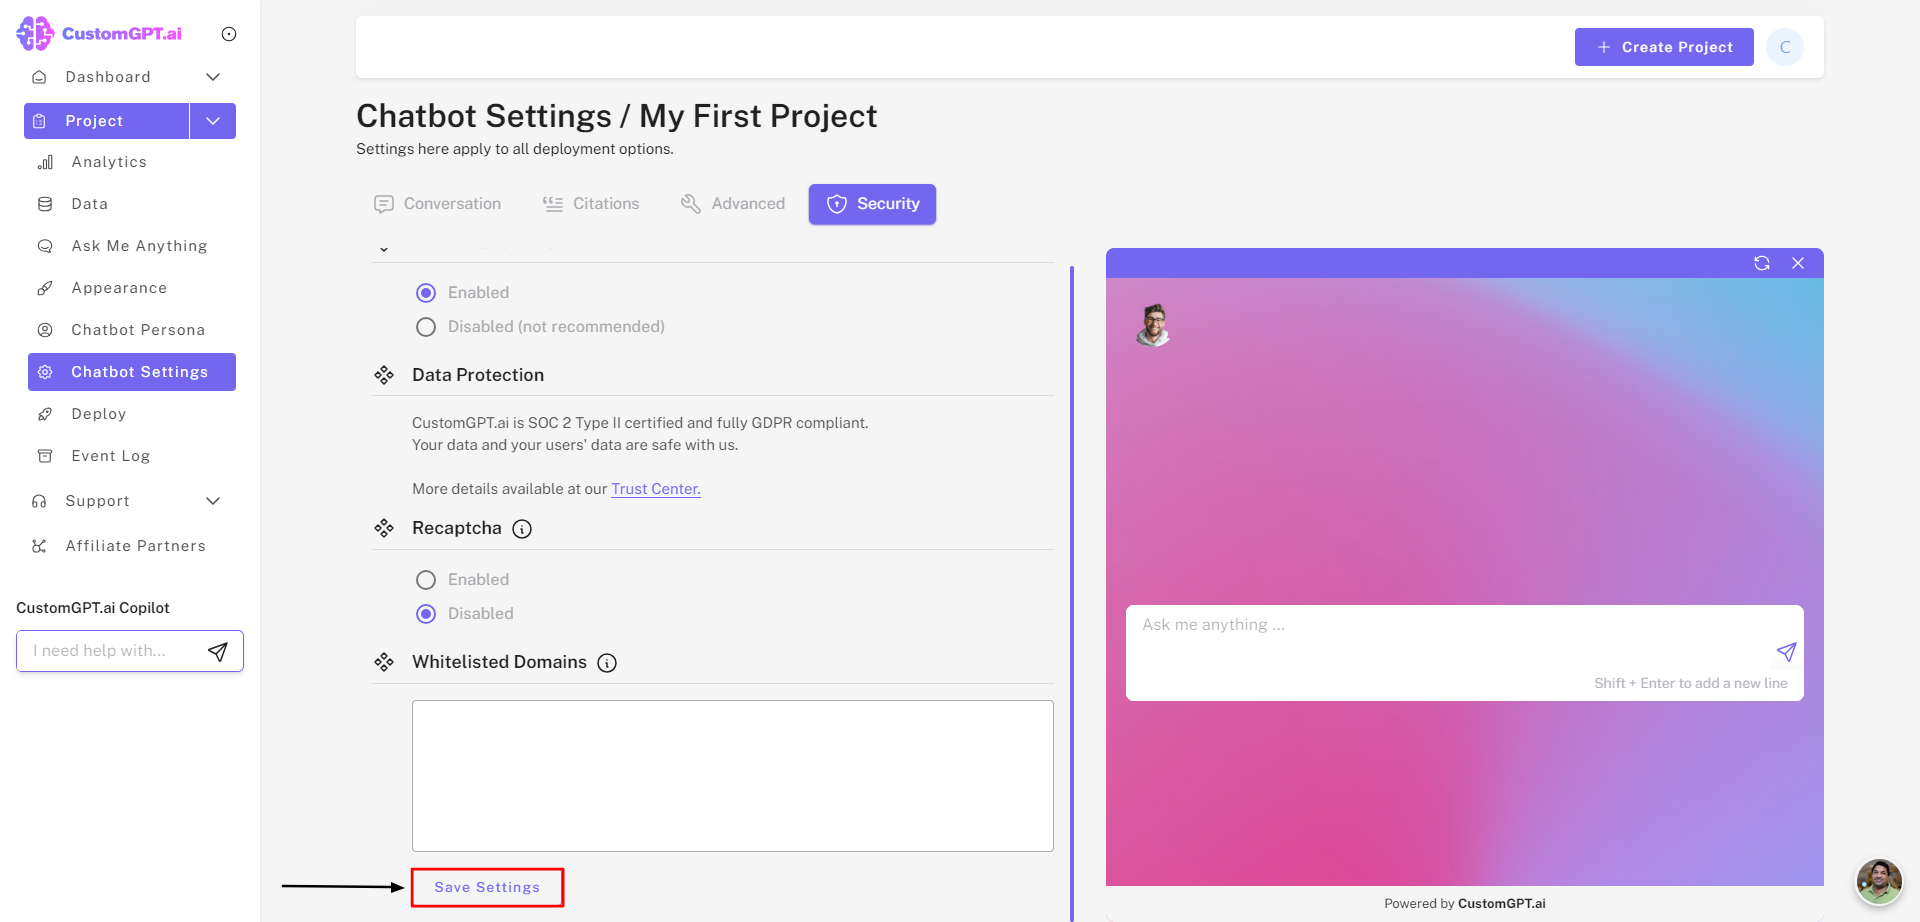
Task: Show Whitelisted Domains info tooltip icon
Action: coord(607,663)
